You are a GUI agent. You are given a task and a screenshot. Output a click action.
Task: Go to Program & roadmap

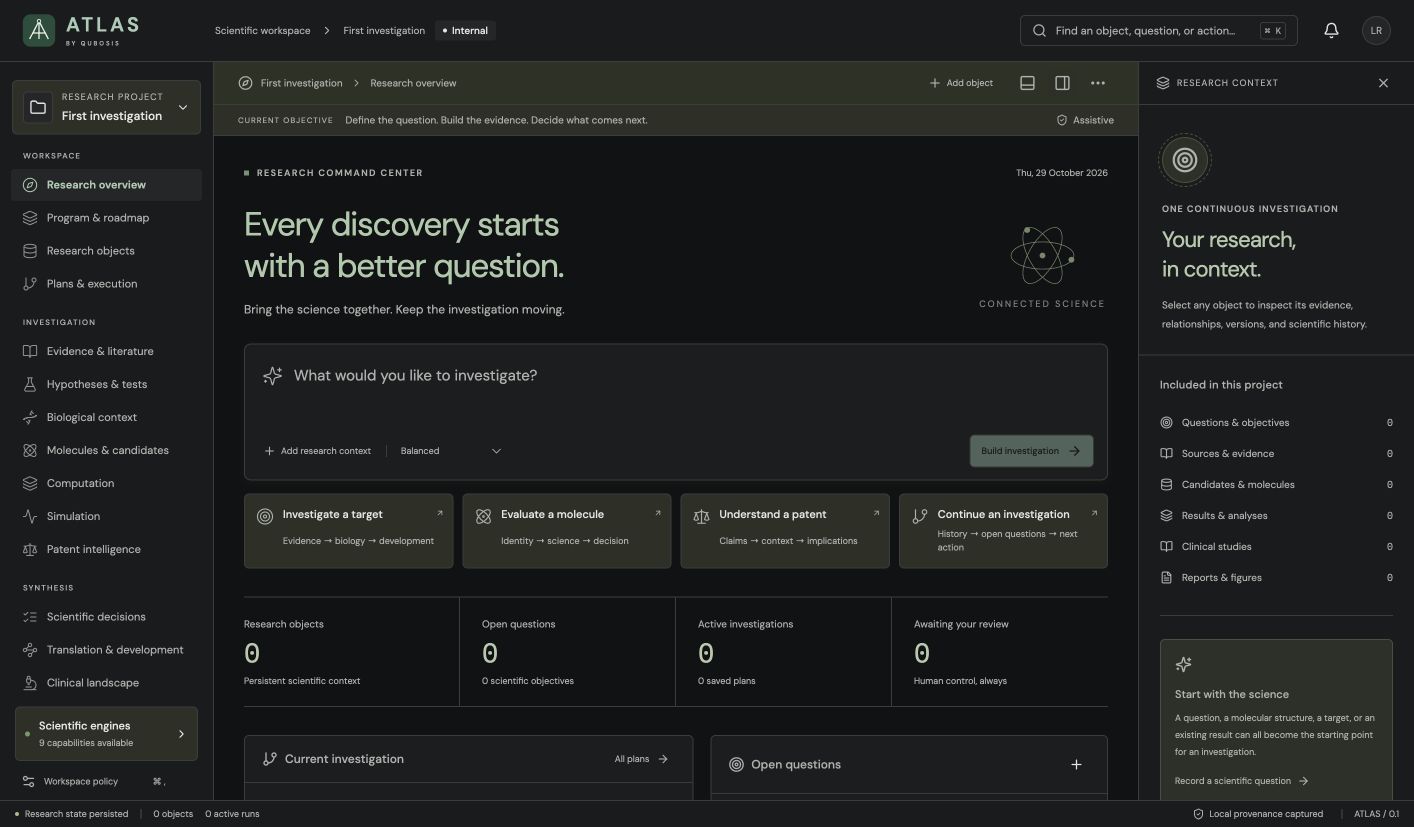point(106,218)
